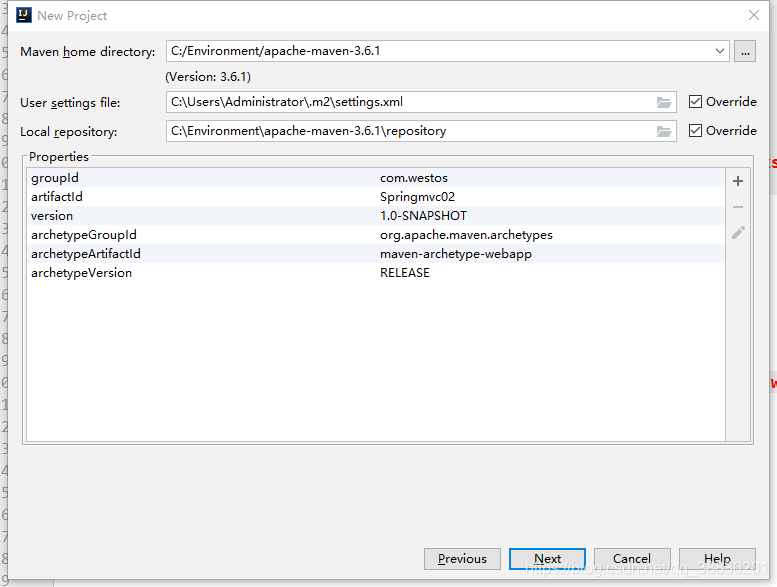Image resolution: width=777 pixels, height=587 pixels.
Task: Click into the User settings file field
Action: 421,103
